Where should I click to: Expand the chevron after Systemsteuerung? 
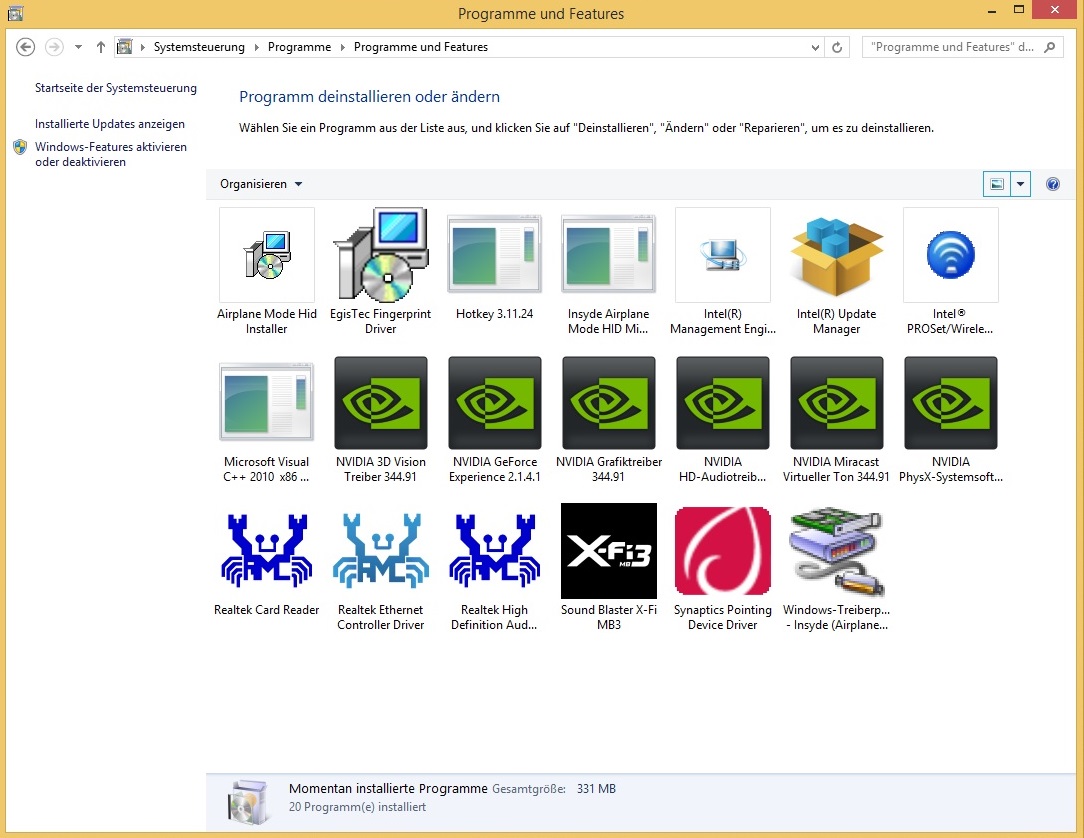click(x=256, y=47)
